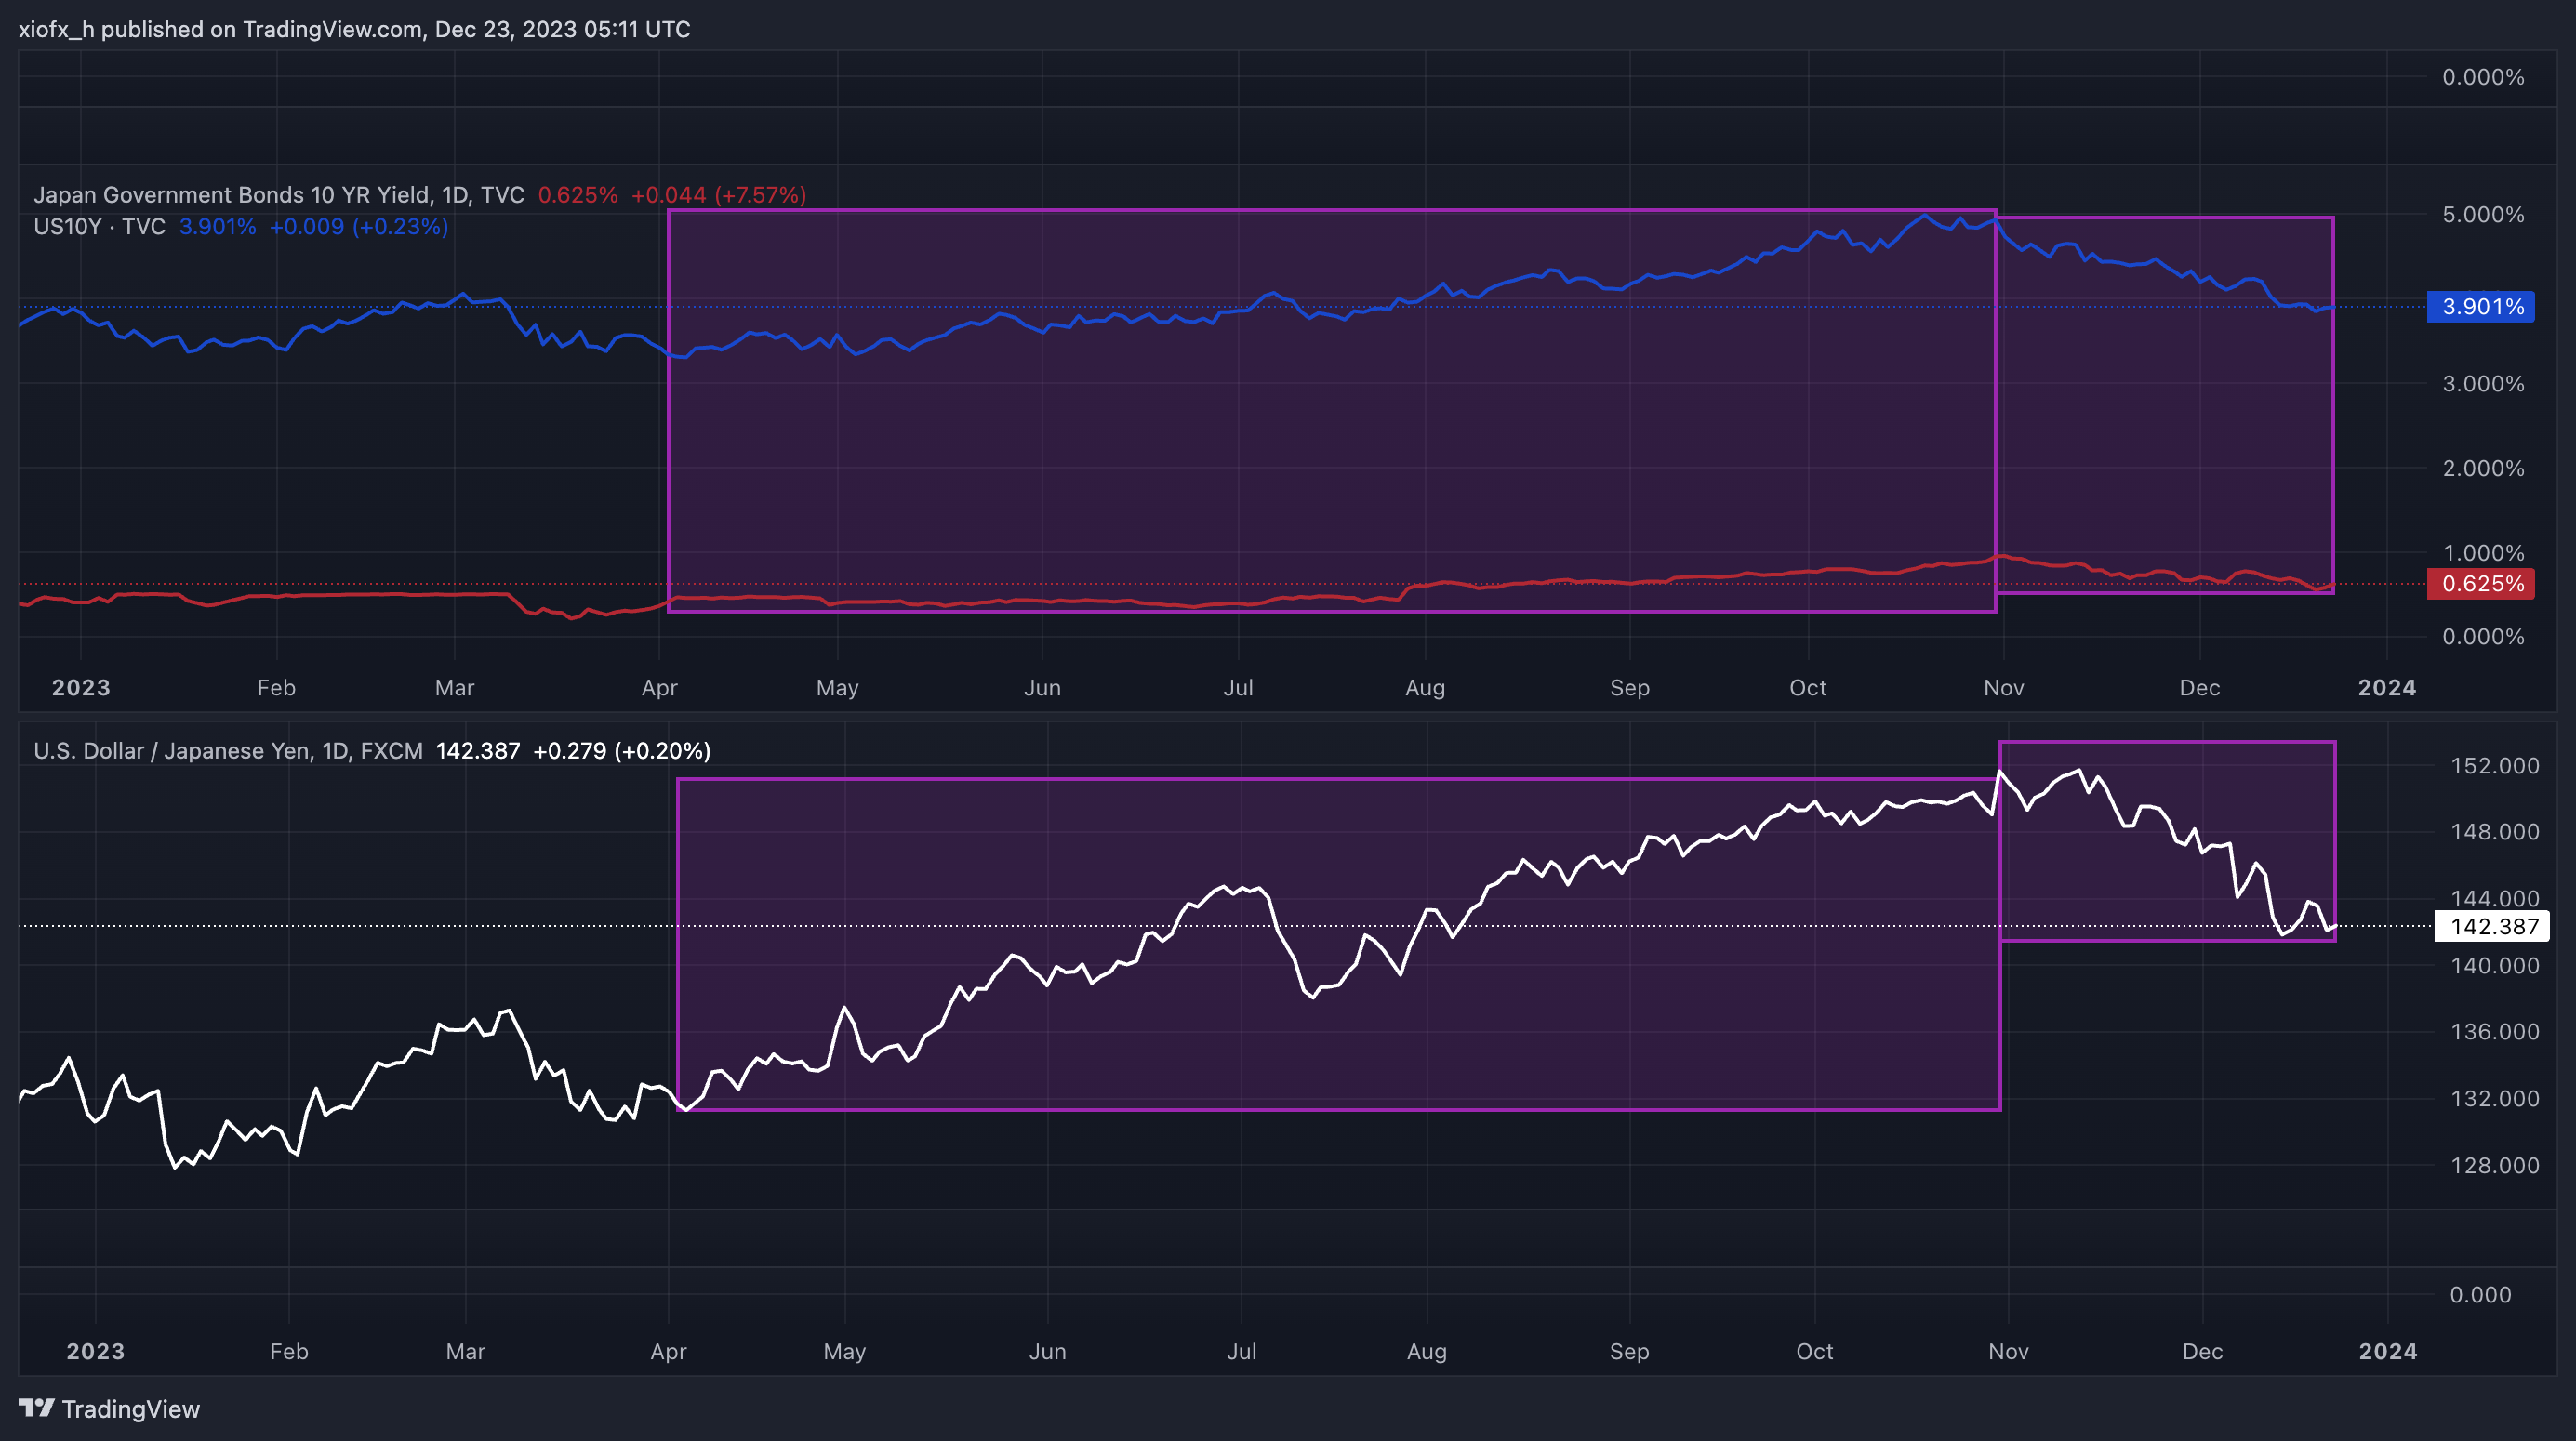Click the Japan Government Bonds 10 YR Yield legend
Image resolution: width=2576 pixels, height=1441 pixels.
tap(278, 195)
